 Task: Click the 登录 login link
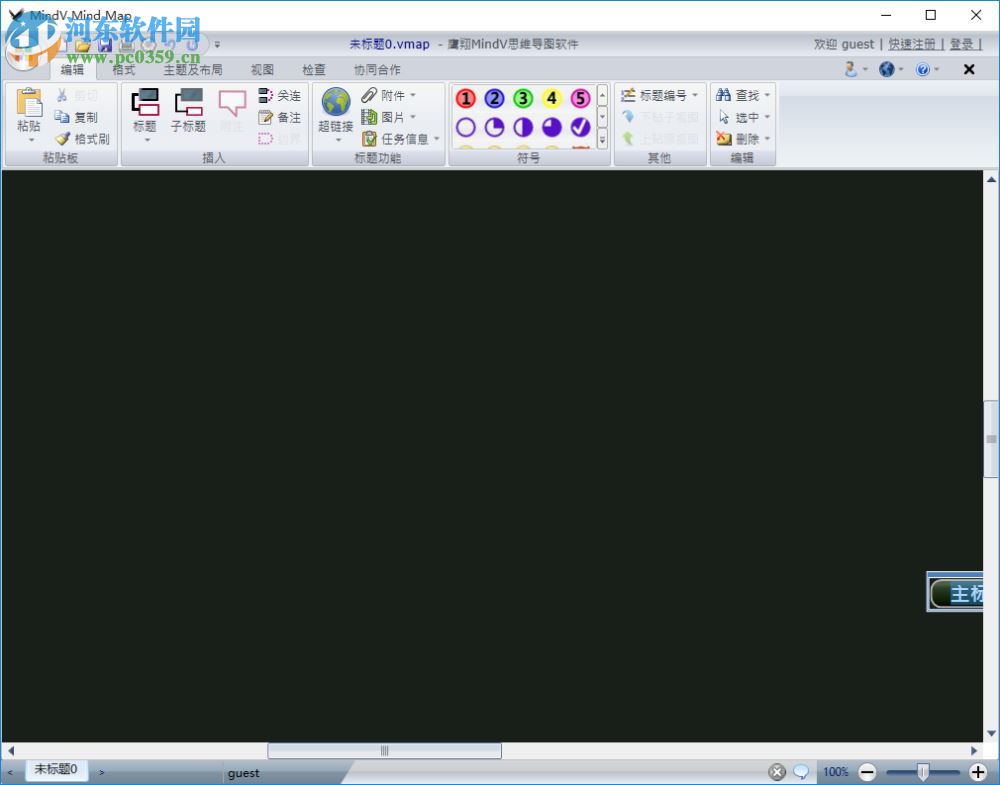[x=963, y=44]
